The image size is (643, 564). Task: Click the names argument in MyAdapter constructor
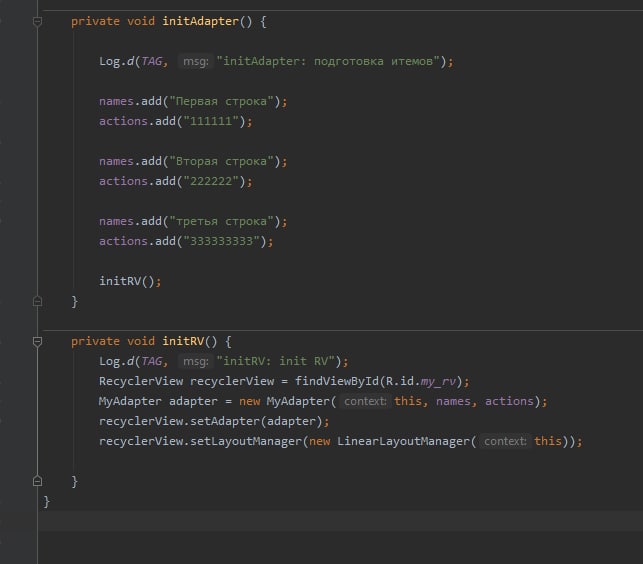pyautogui.click(x=453, y=401)
